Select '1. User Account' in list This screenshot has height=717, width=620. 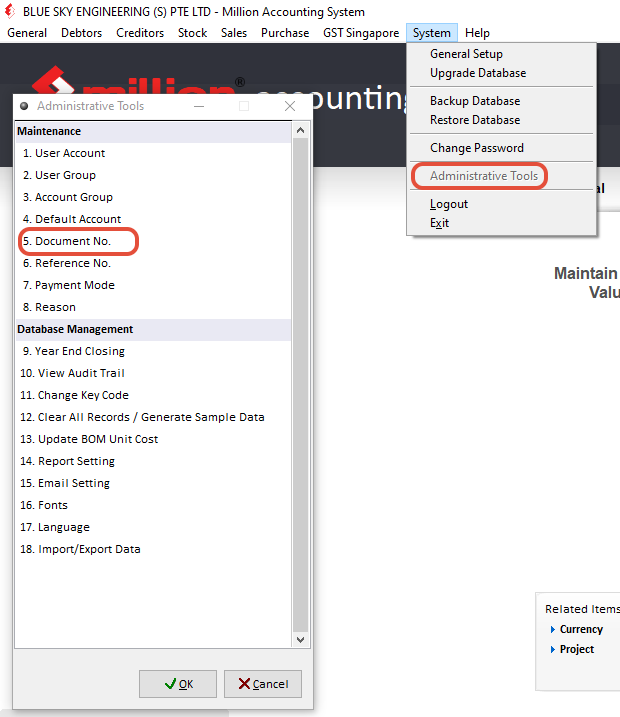tap(154, 153)
